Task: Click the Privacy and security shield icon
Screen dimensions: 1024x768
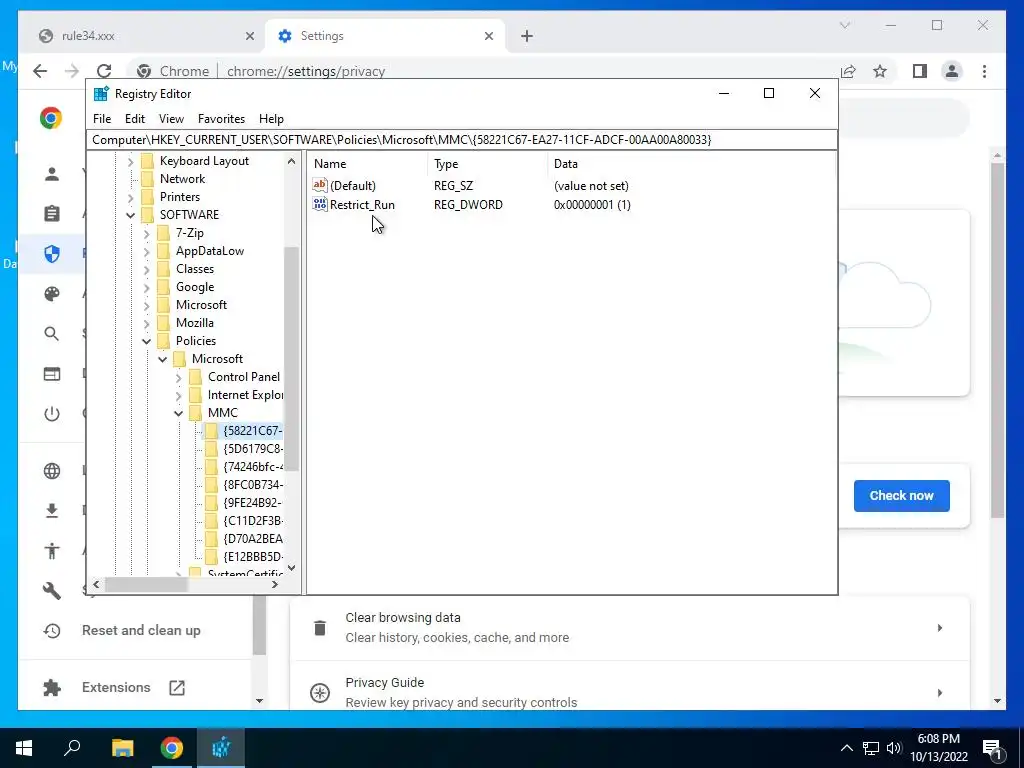Action: pyautogui.click(x=52, y=253)
